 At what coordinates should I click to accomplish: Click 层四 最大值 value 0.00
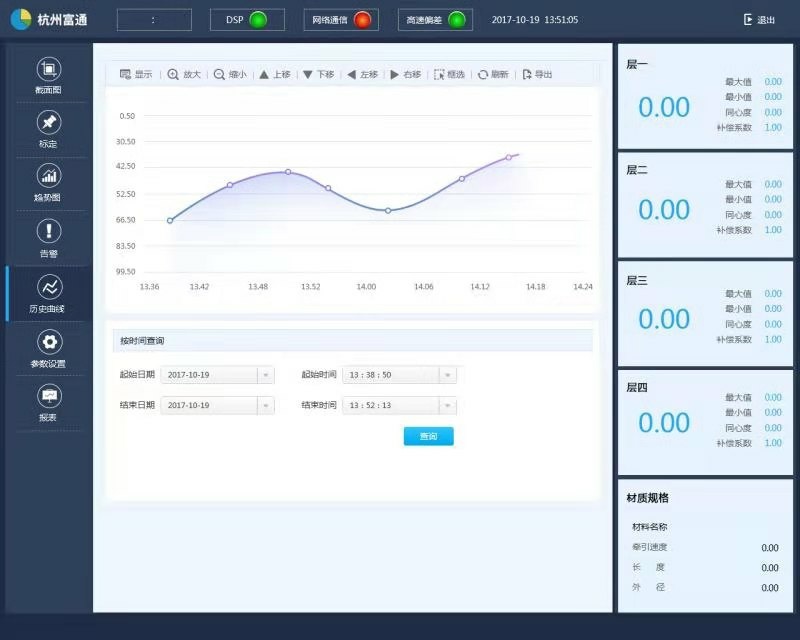[773, 397]
